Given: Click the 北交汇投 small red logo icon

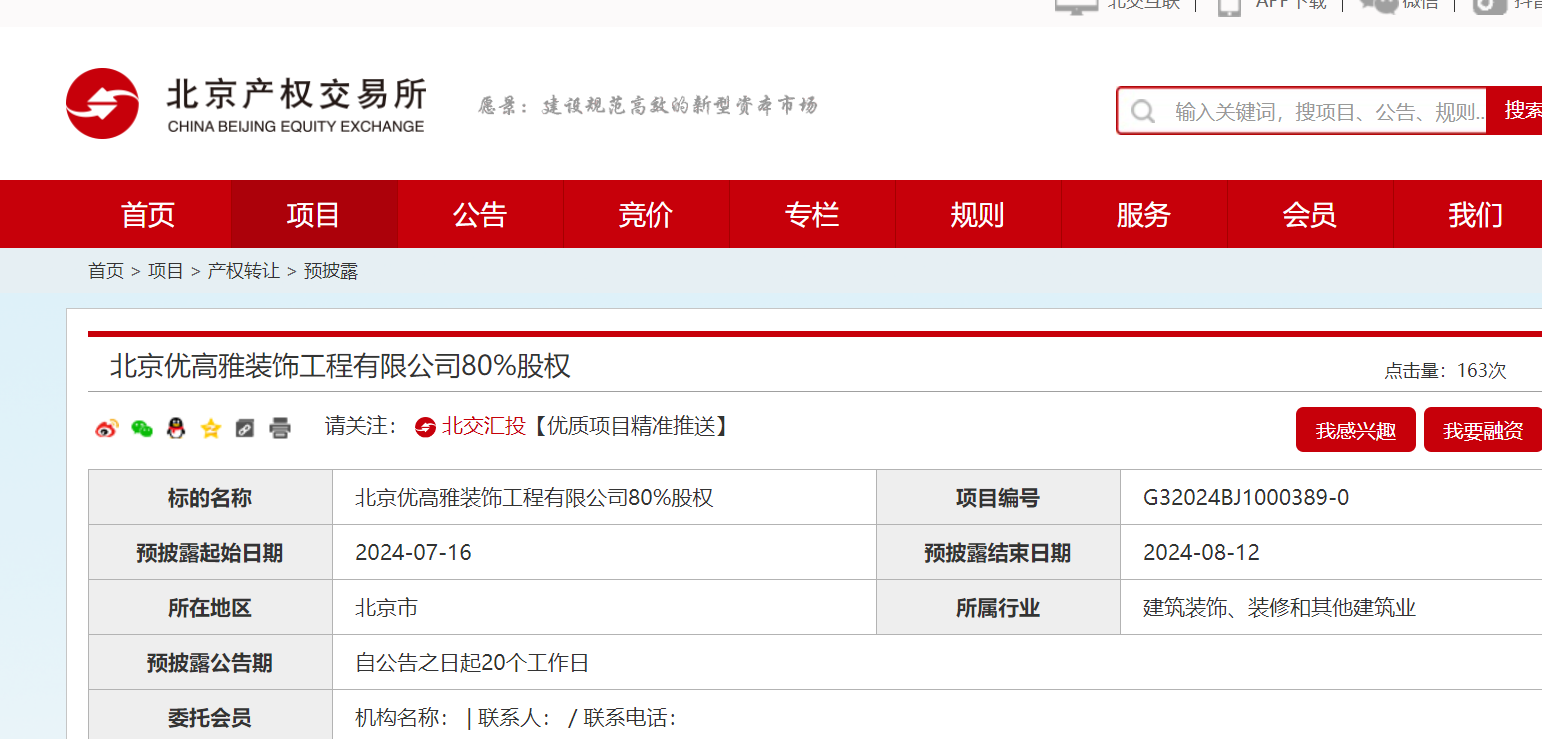Looking at the screenshot, I should click(x=425, y=427).
